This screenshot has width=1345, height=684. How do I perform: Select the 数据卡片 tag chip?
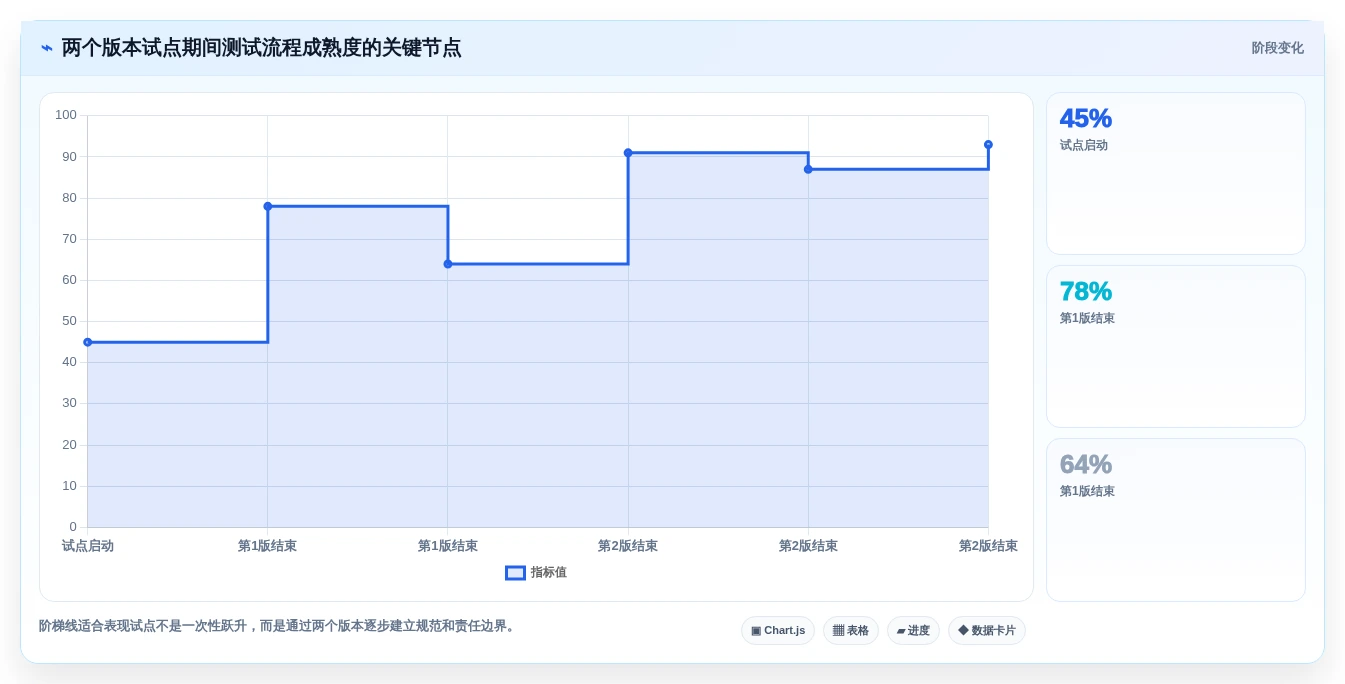point(987,631)
